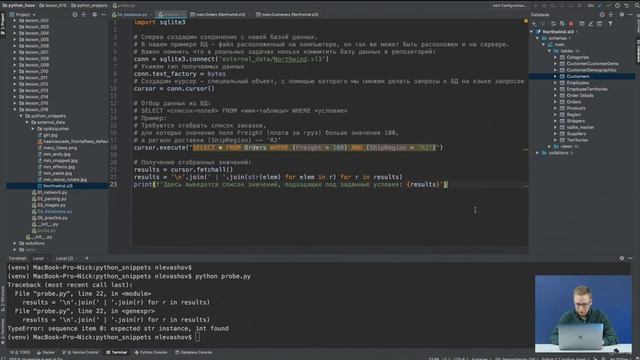The width and height of the screenshot is (640, 360).
Task: Select Suppliers table in Database tree
Action: pyautogui.click(x=576, y=134)
